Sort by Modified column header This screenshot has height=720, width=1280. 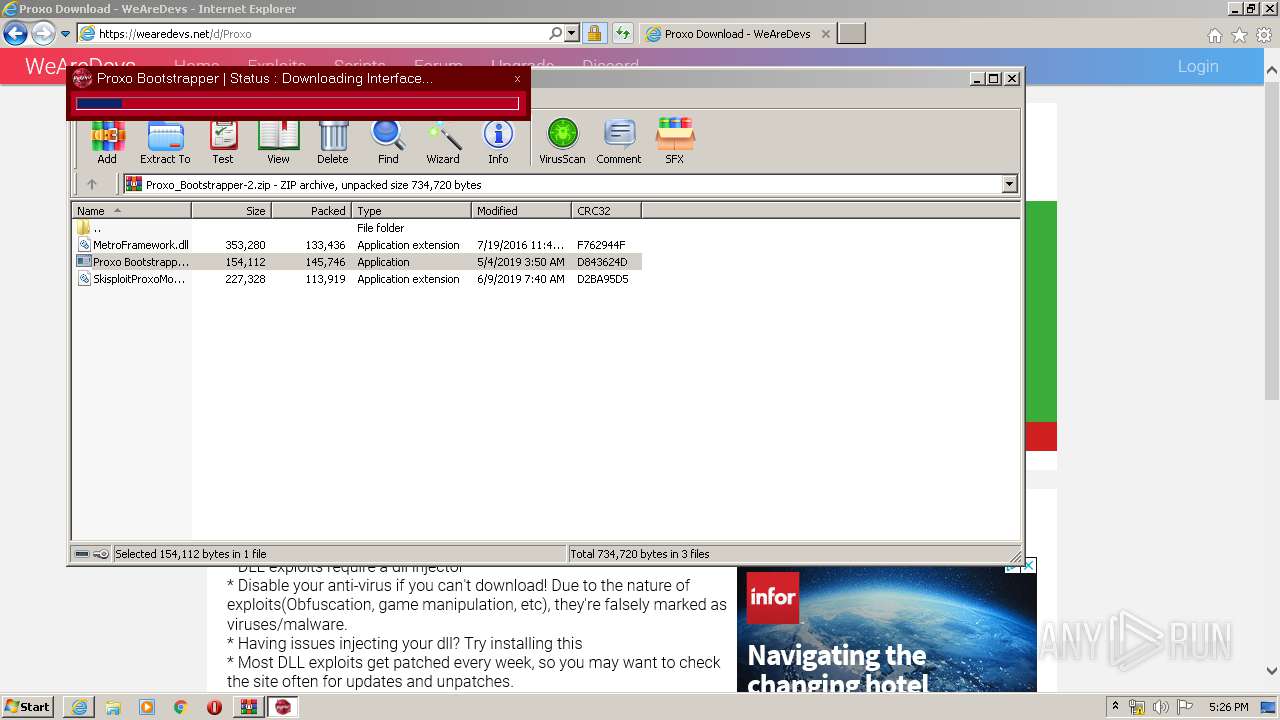(x=521, y=211)
